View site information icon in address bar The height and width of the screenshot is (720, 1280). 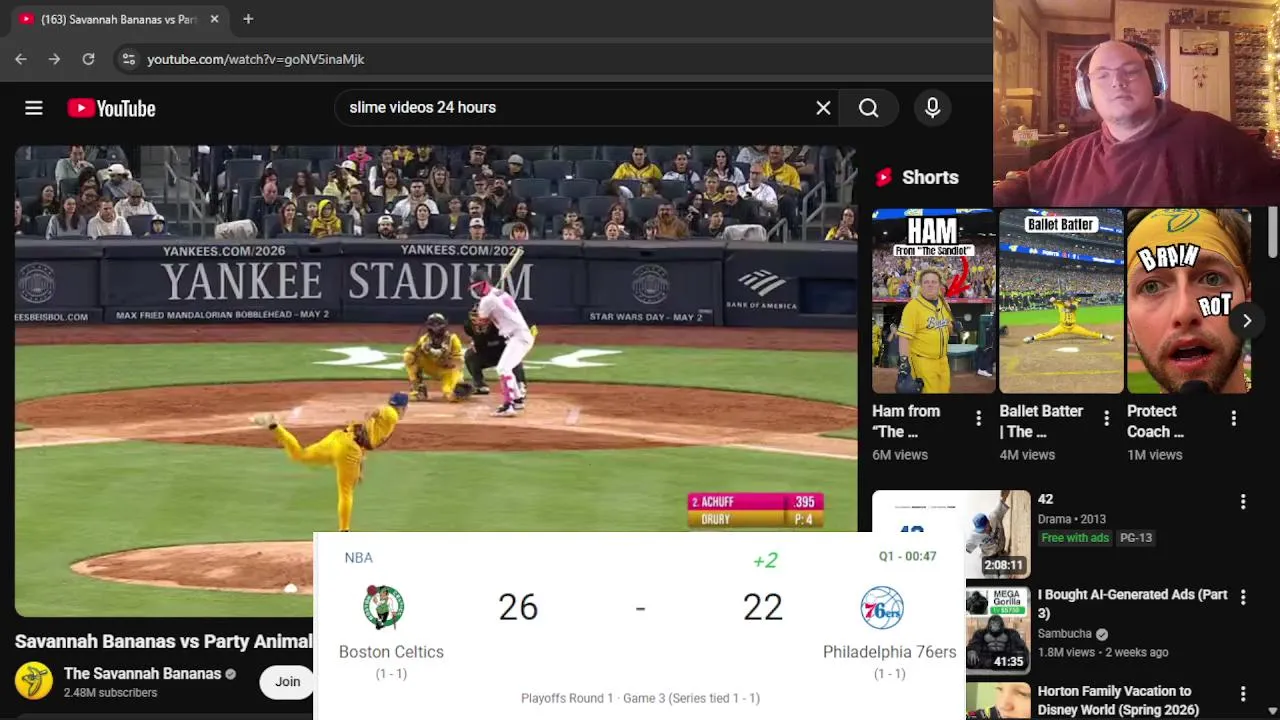click(x=128, y=59)
